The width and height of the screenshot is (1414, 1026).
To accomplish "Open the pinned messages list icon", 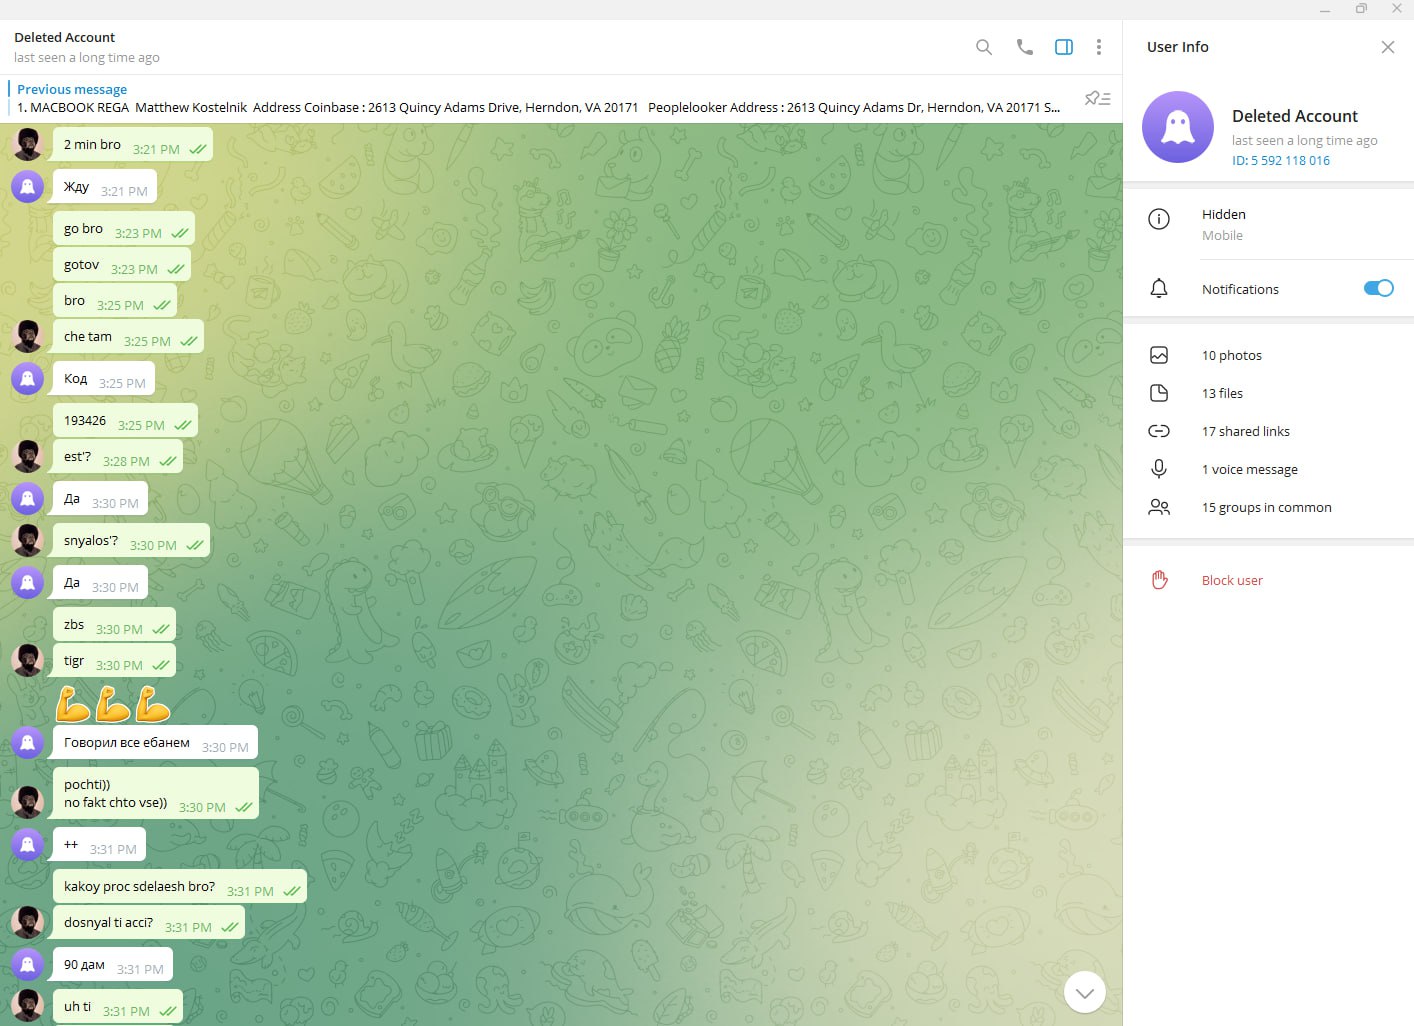I will [x=1097, y=98].
